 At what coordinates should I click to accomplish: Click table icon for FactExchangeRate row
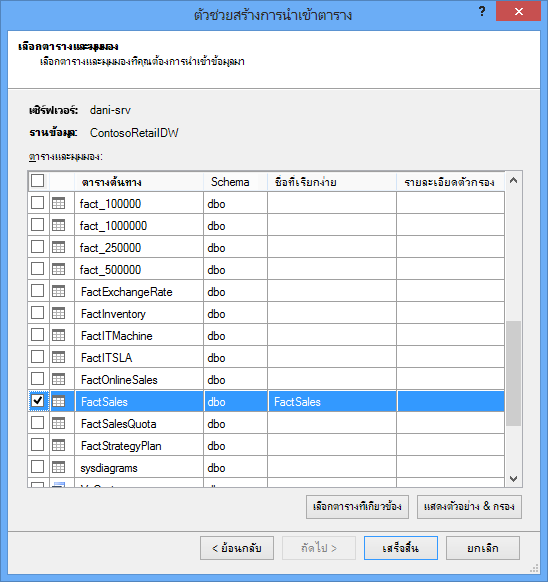tap(58, 291)
